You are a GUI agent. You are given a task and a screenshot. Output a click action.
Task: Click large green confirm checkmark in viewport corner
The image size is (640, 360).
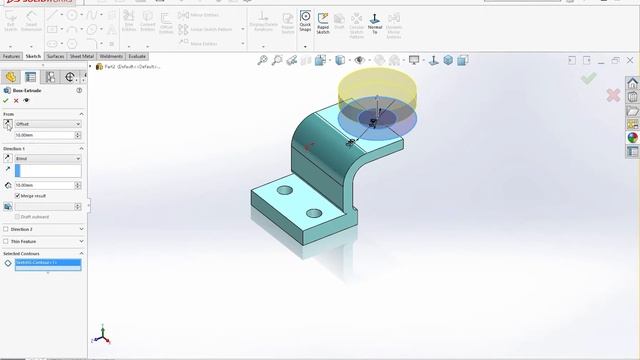pyautogui.click(x=589, y=78)
